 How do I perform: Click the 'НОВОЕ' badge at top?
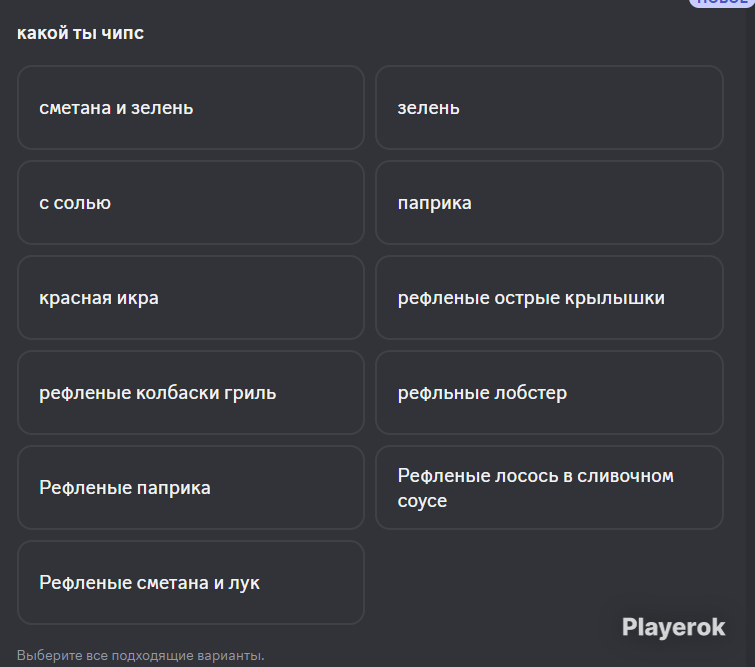(x=721, y=2)
